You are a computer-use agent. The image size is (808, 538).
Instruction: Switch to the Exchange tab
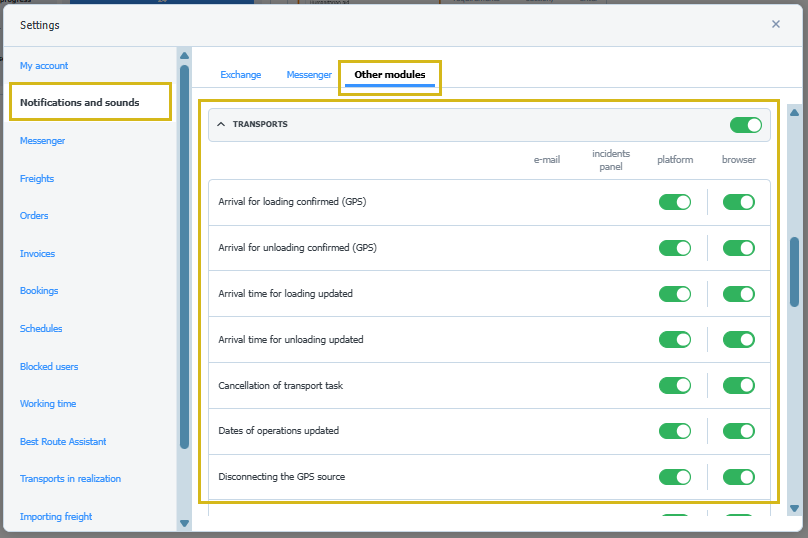pos(240,75)
